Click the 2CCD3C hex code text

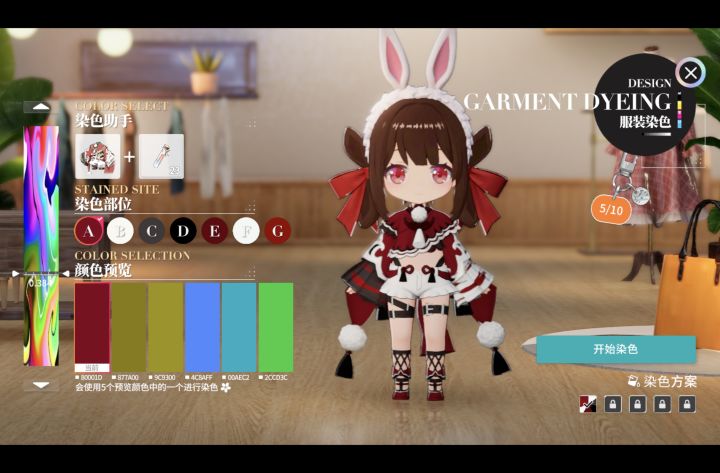click(x=276, y=377)
